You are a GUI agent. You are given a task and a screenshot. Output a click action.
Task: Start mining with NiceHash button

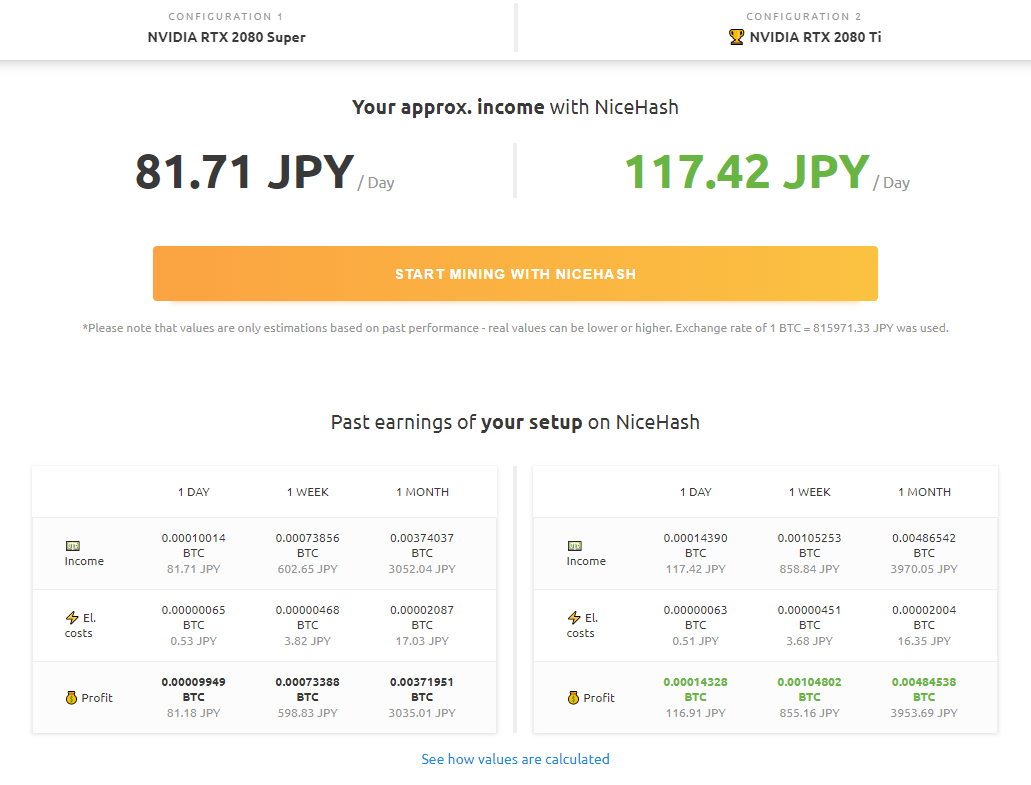click(x=516, y=274)
